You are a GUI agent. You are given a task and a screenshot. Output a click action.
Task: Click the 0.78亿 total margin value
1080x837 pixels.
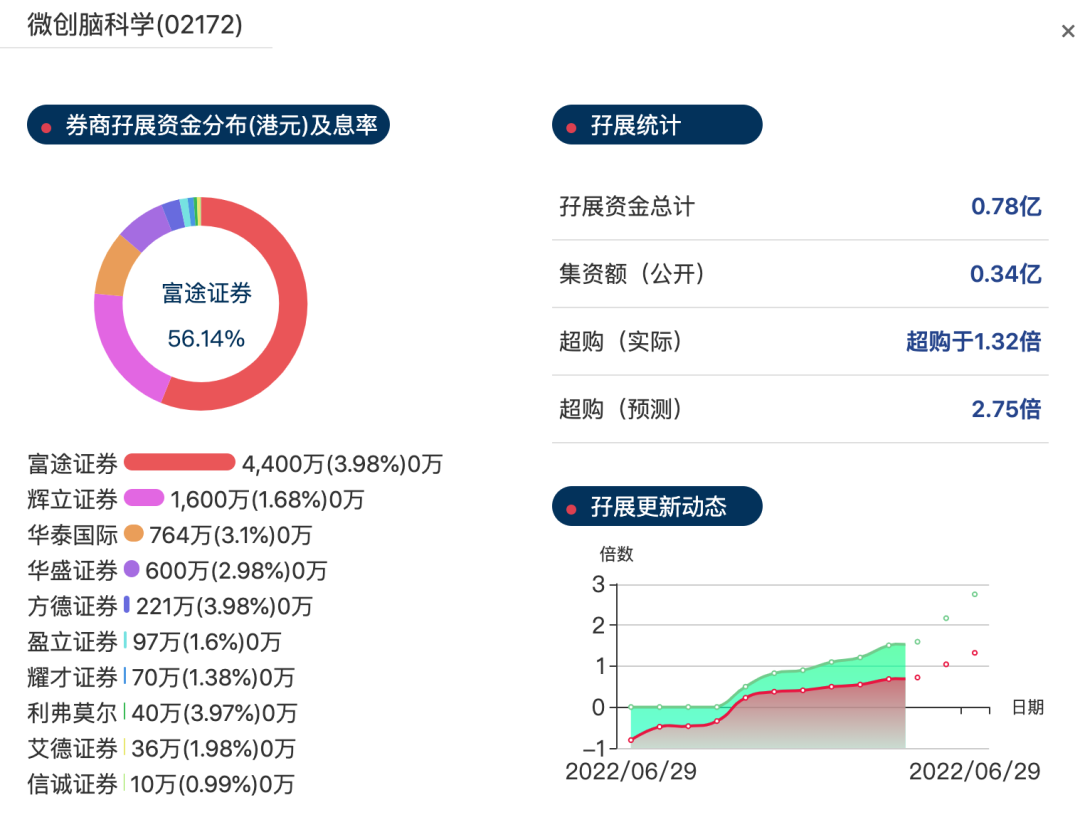(1006, 206)
